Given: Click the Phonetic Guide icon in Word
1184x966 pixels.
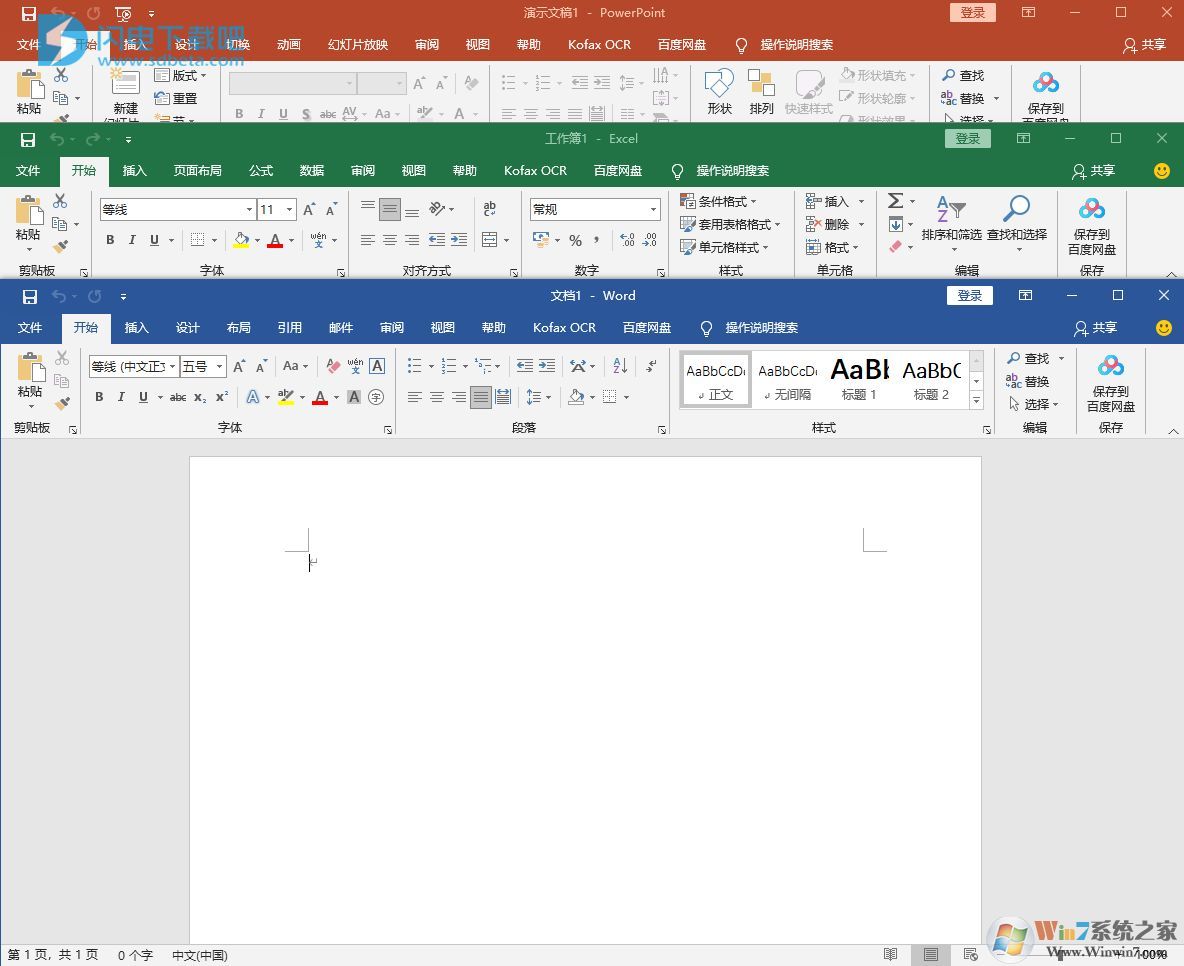Looking at the screenshot, I should pyautogui.click(x=357, y=365).
